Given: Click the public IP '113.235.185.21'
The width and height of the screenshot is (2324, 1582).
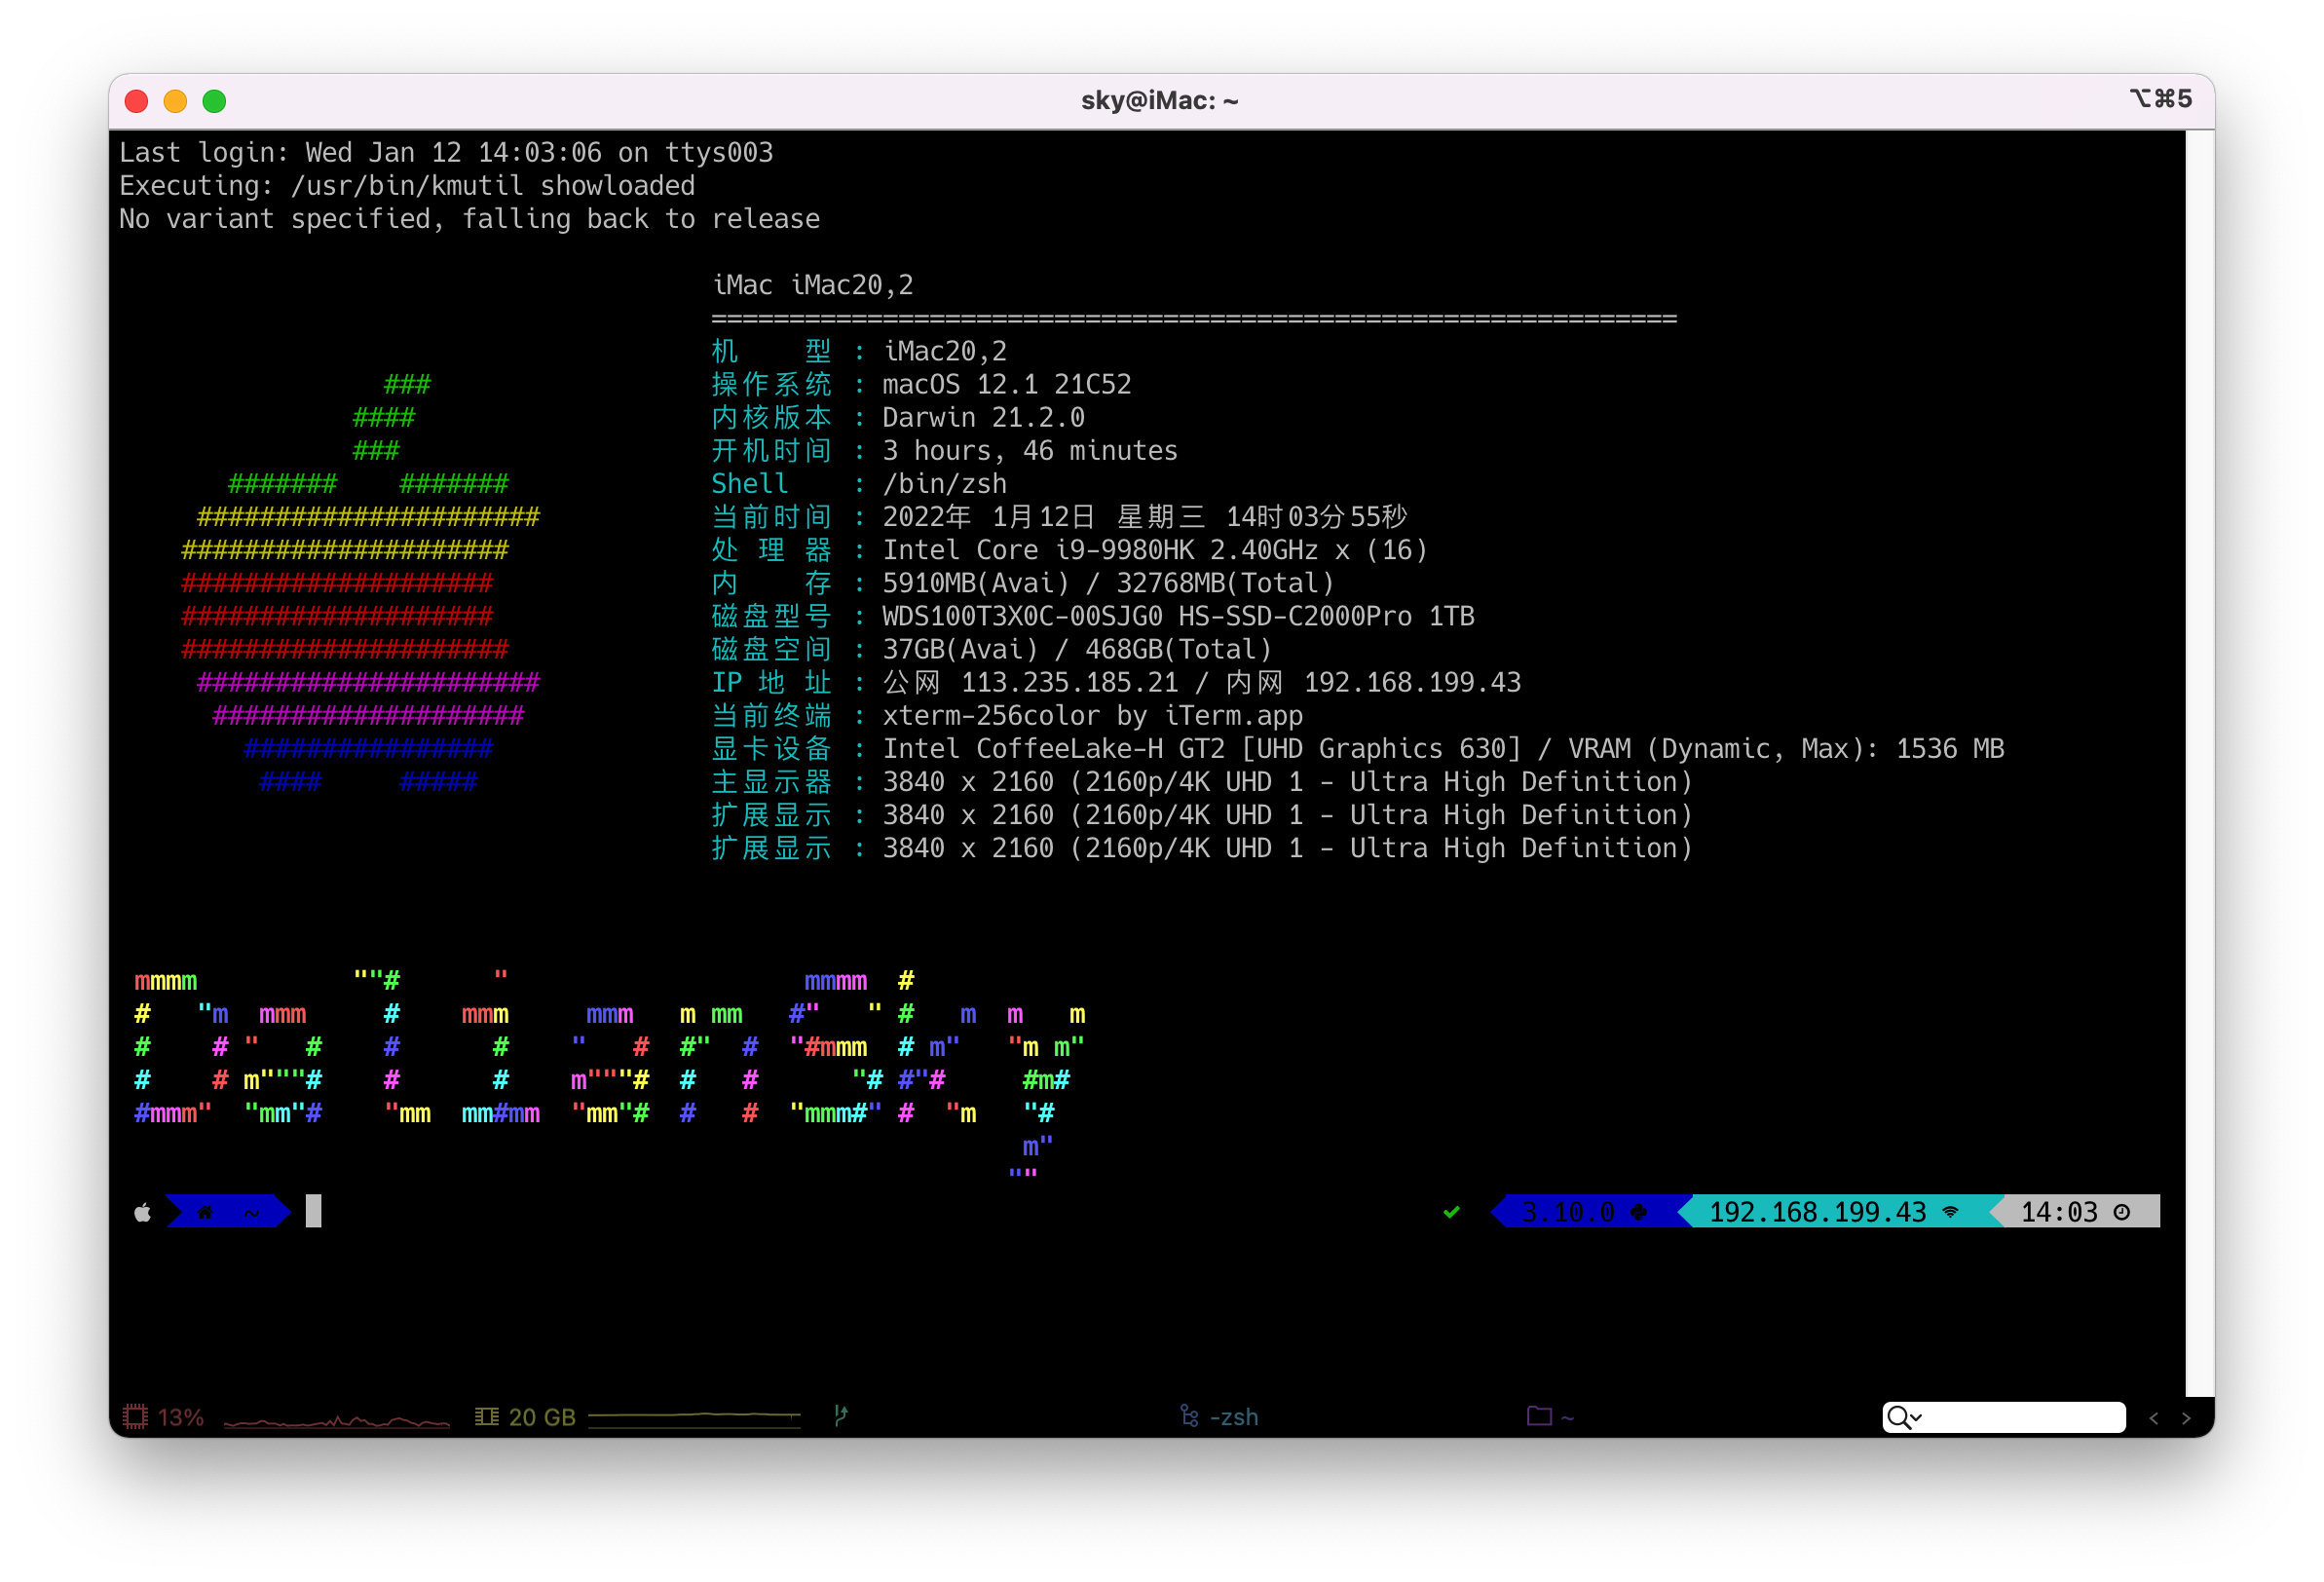Looking at the screenshot, I should coord(1069,682).
